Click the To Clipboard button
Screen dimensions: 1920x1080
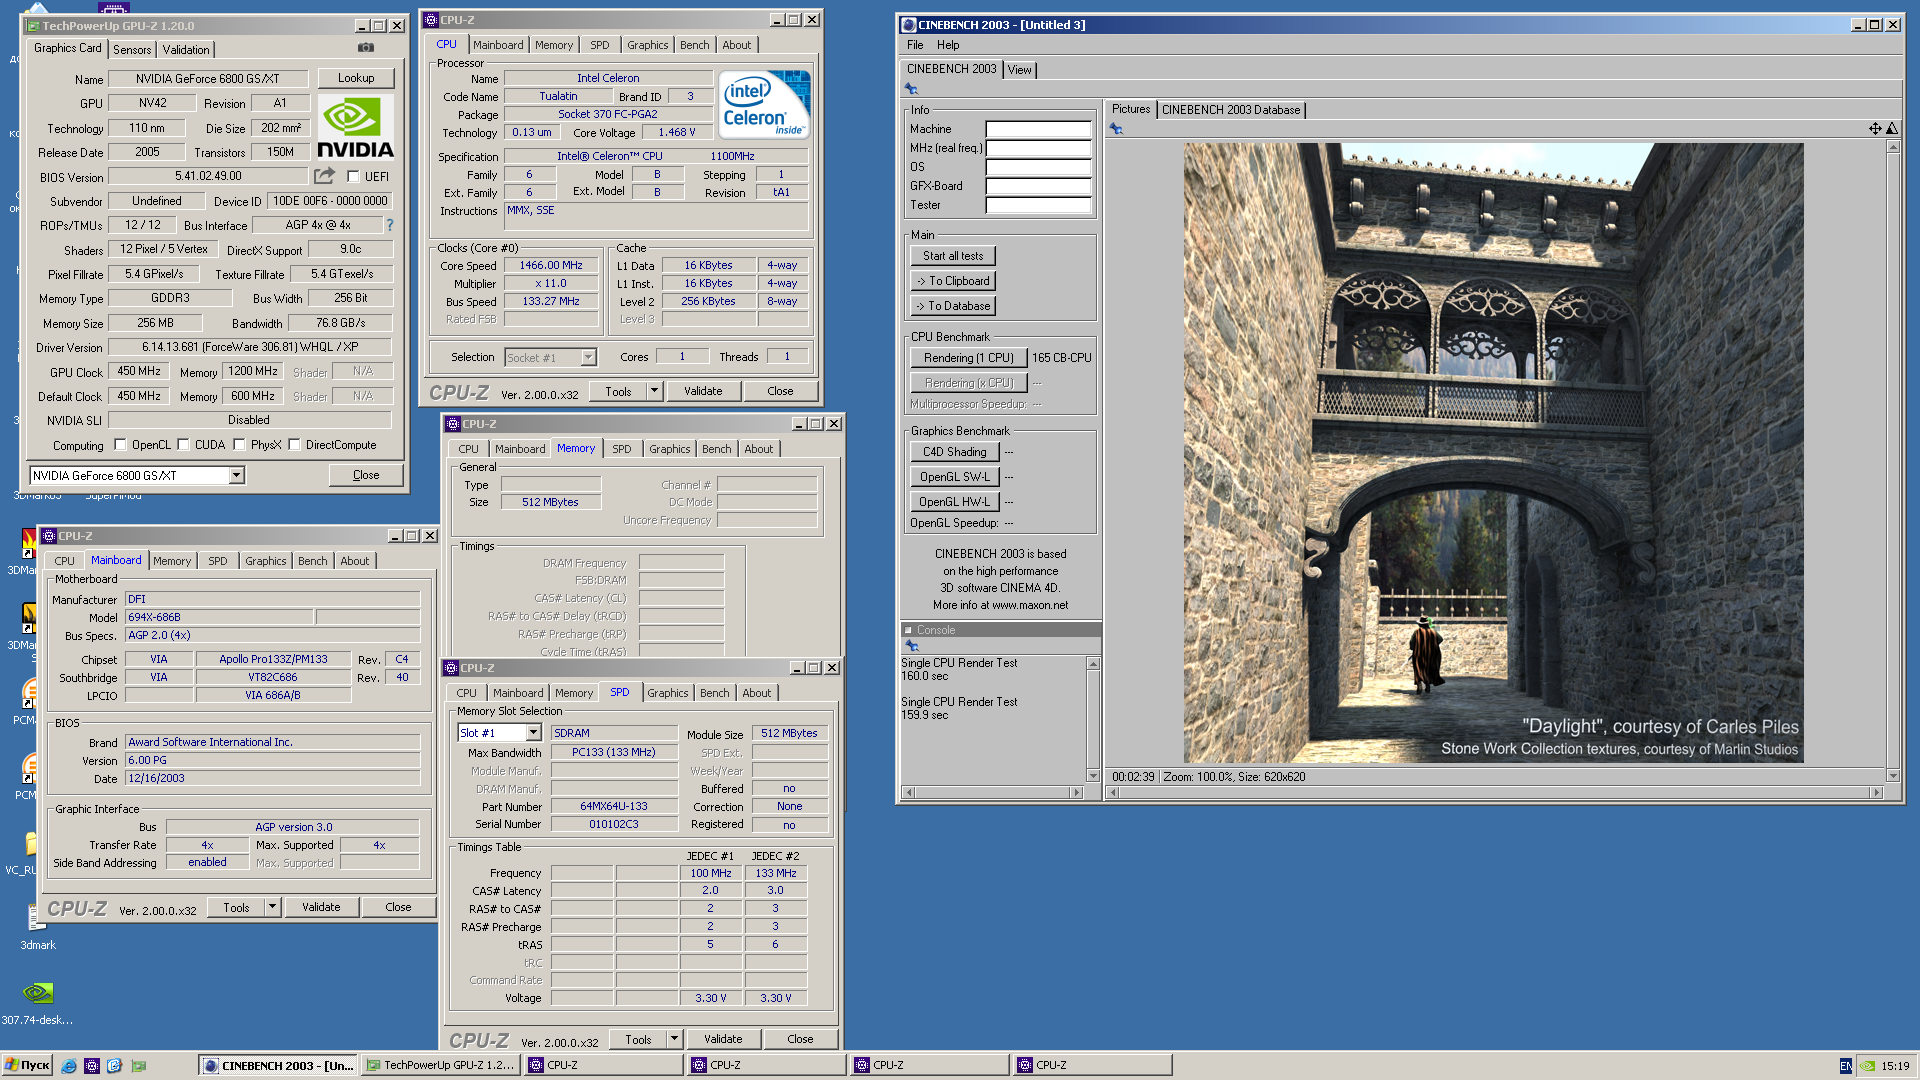coord(953,281)
